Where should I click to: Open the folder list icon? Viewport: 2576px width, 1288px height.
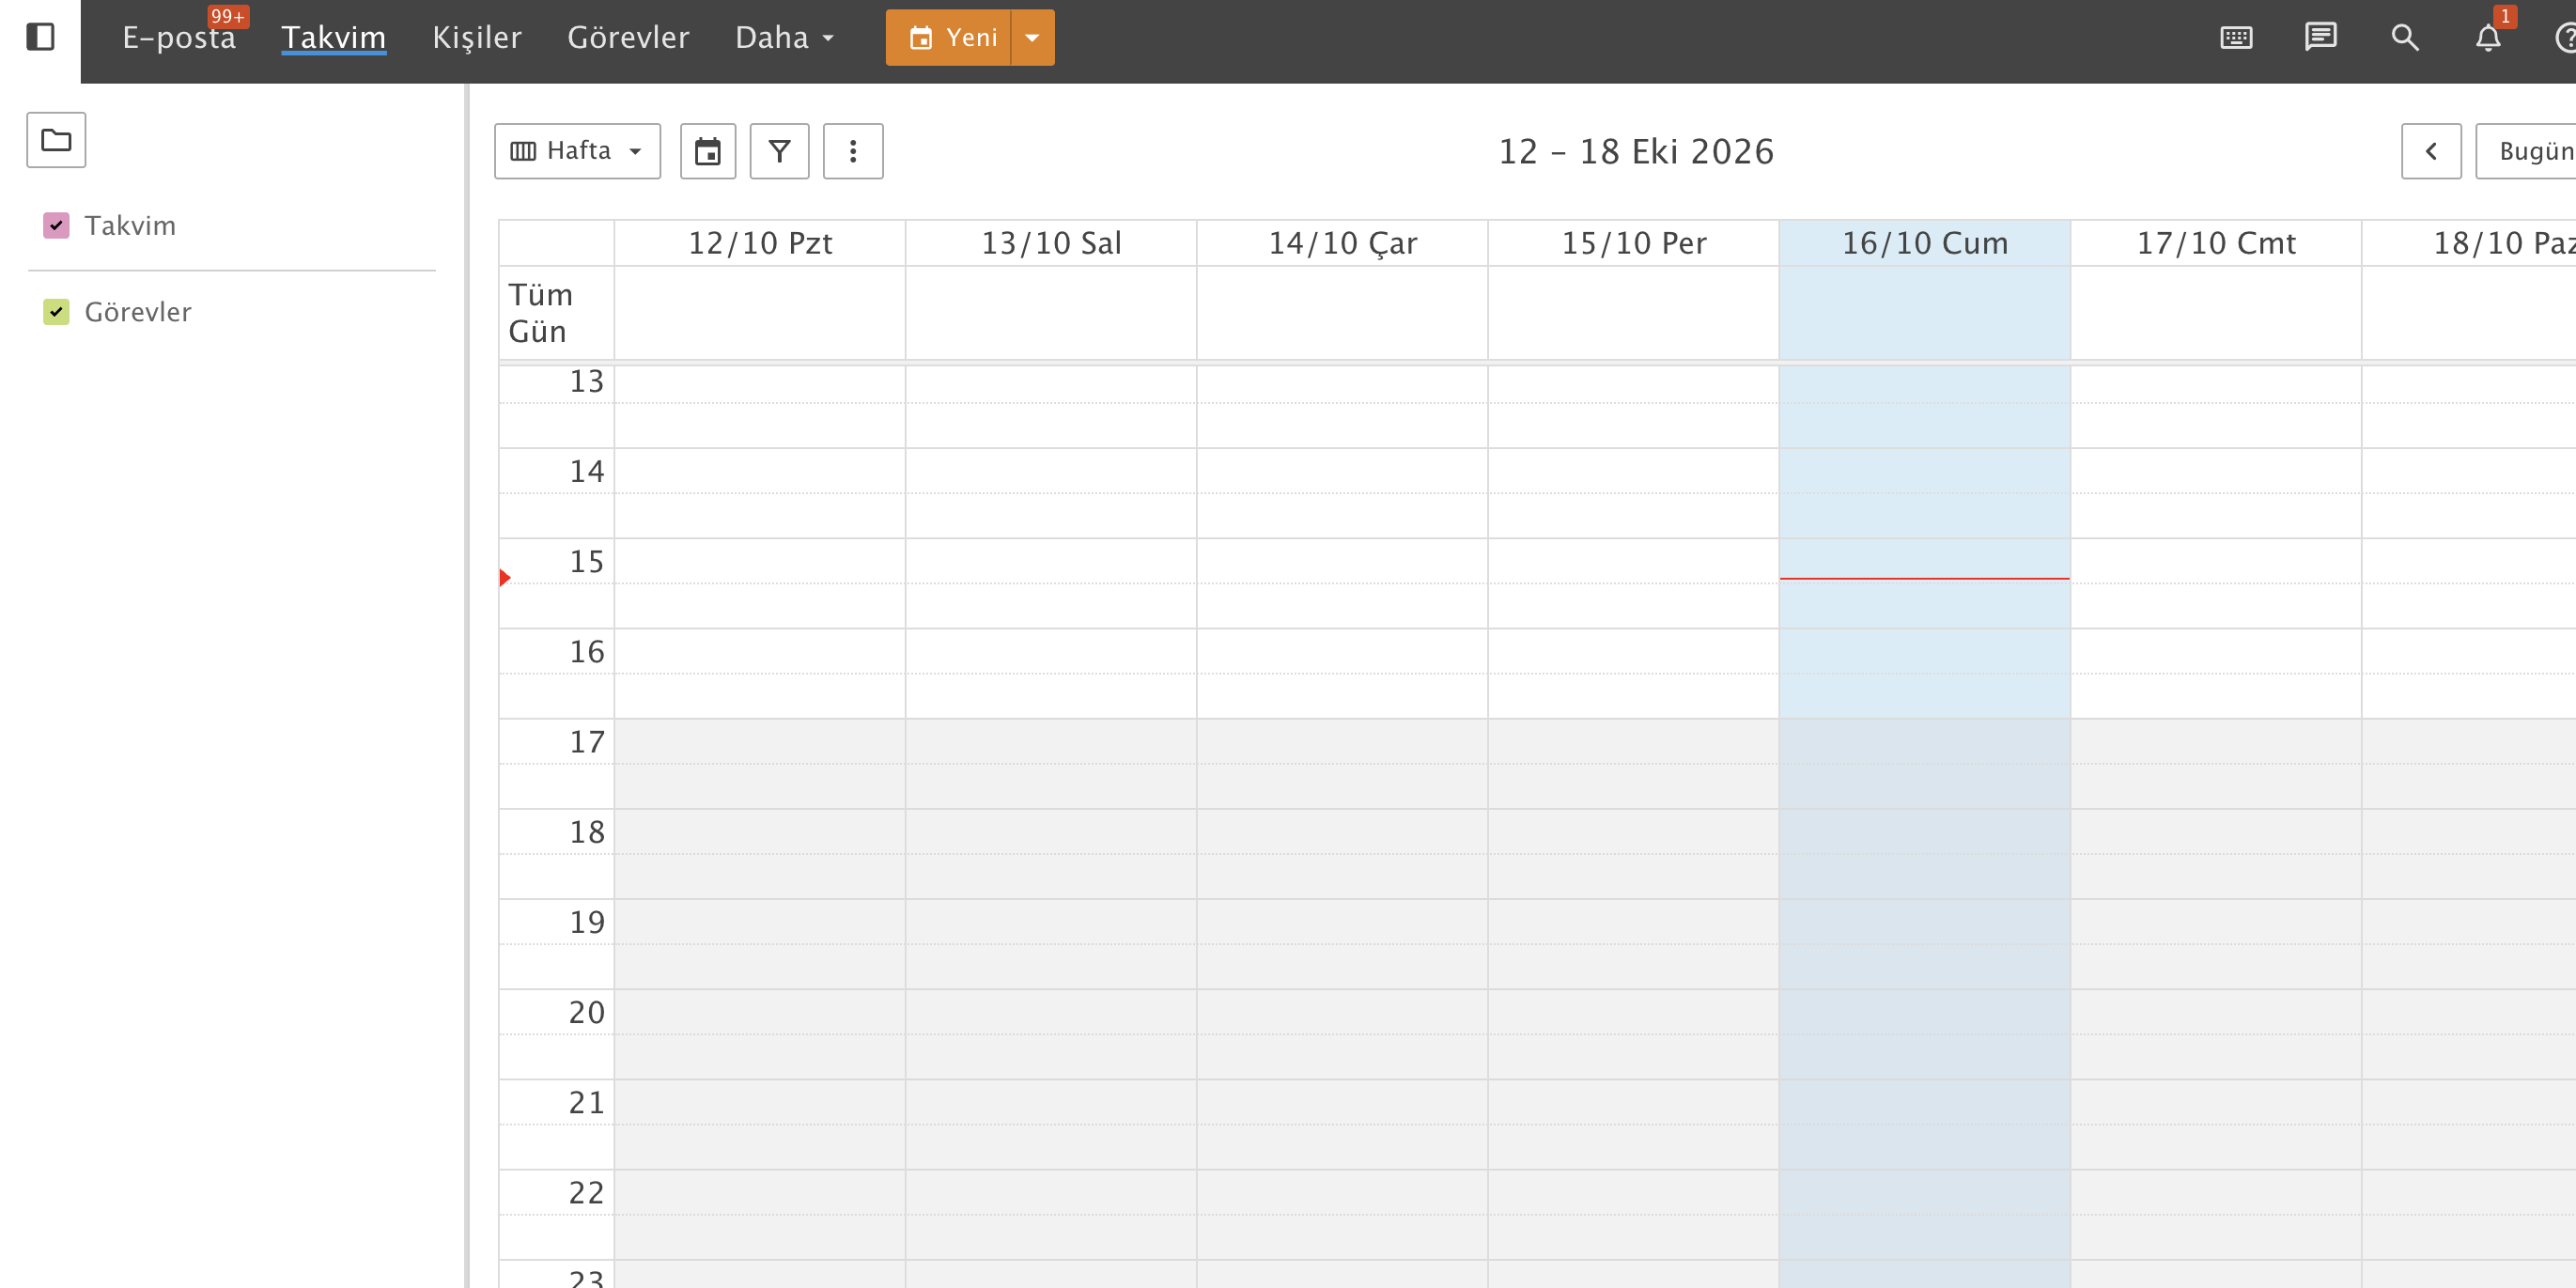(56, 140)
